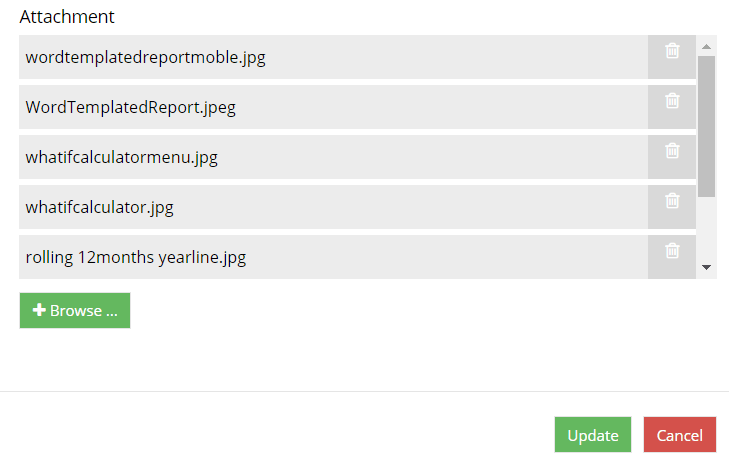Viewport: 729px width, 459px height.
Task: Click the Attachment section label
Action: click(67, 17)
